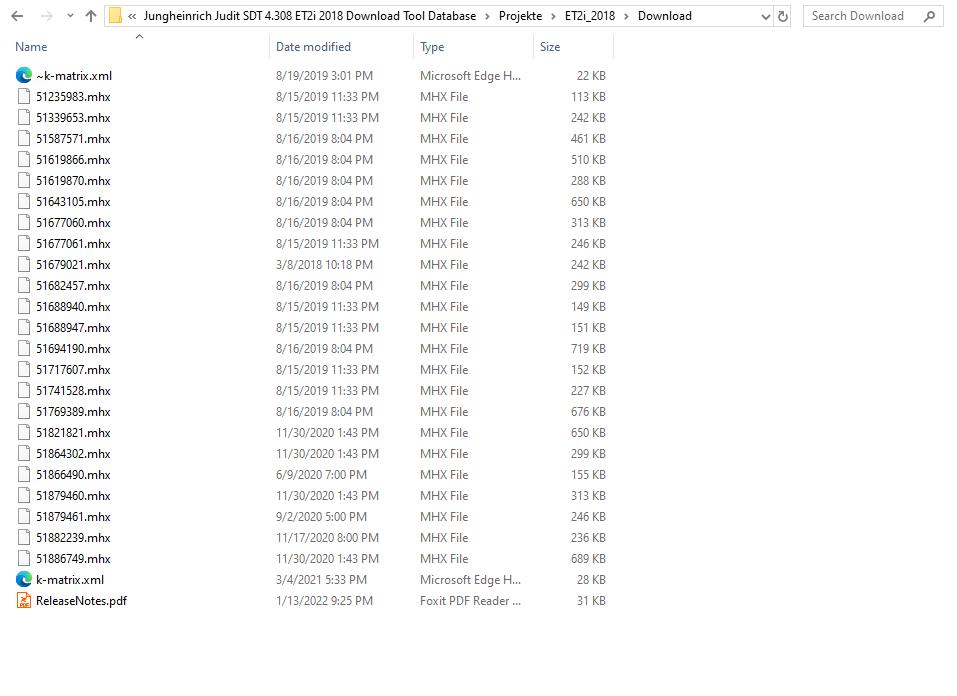Select file name 51886749.mhx

click(73, 559)
